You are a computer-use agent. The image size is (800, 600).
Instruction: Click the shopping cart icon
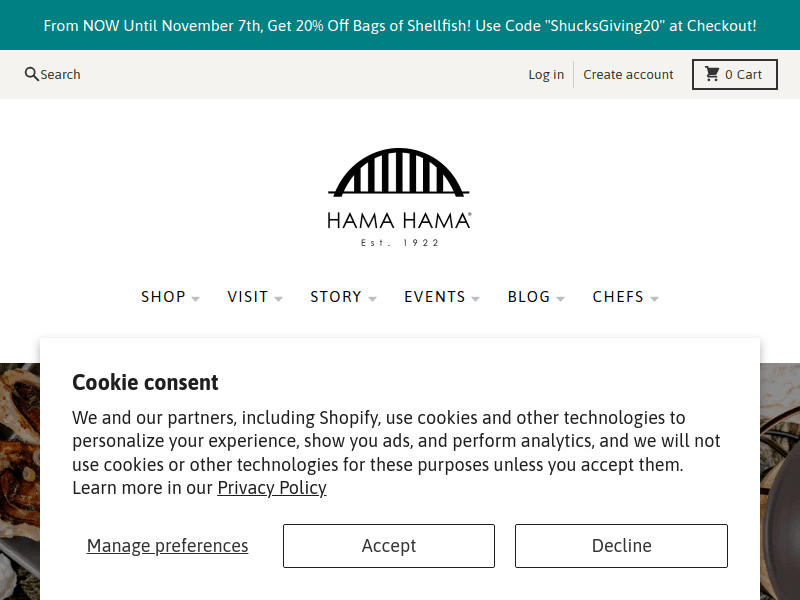click(x=712, y=74)
